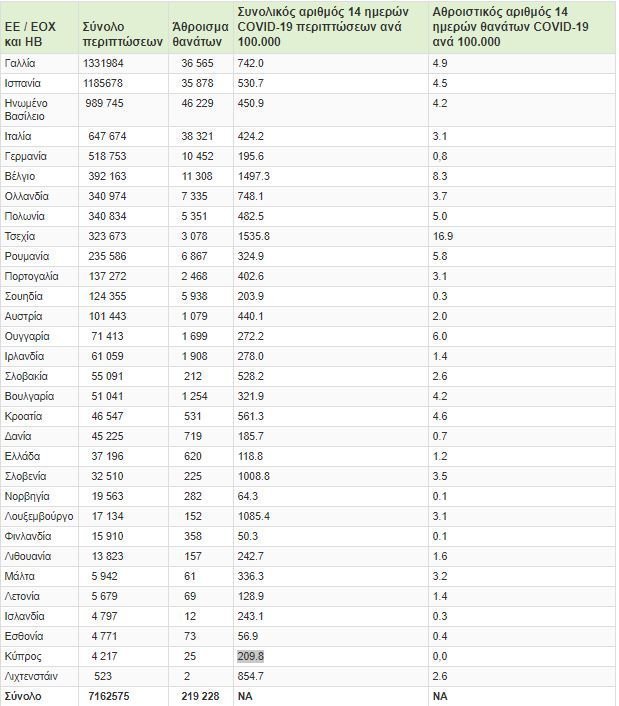Screen dimensions: 619x706
Task: Select Ισπανία total cases 1185678
Action: click(x=103, y=83)
